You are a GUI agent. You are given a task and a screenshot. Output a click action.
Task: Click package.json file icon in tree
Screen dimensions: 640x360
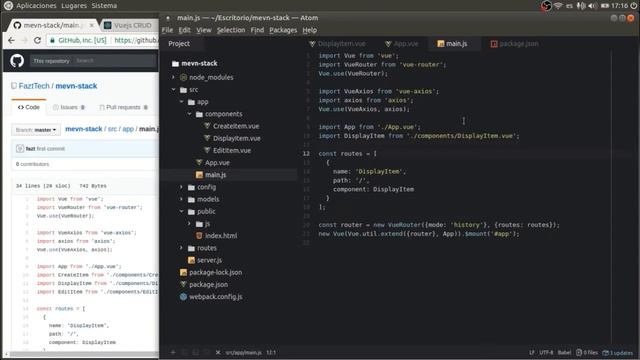[183, 284]
